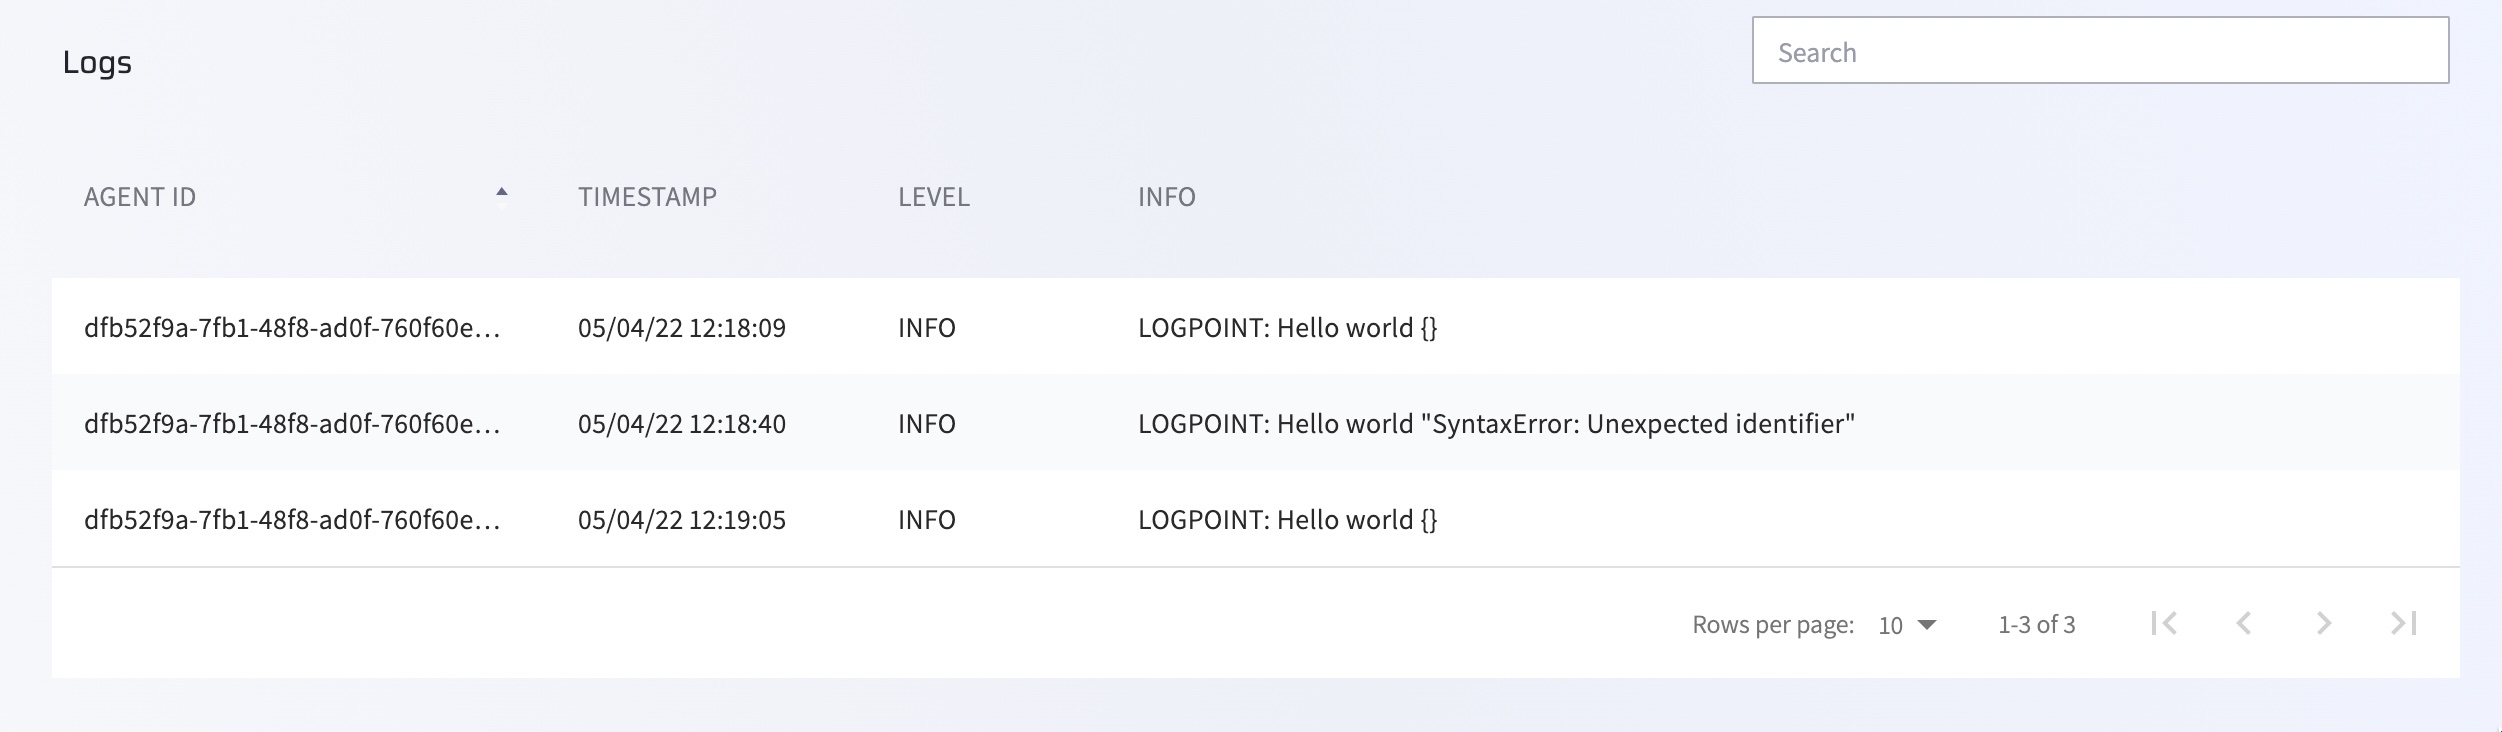The width and height of the screenshot is (2502, 732).
Task: Click the 12:18:09 timestamp cell
Action: (x=681, y=328)
